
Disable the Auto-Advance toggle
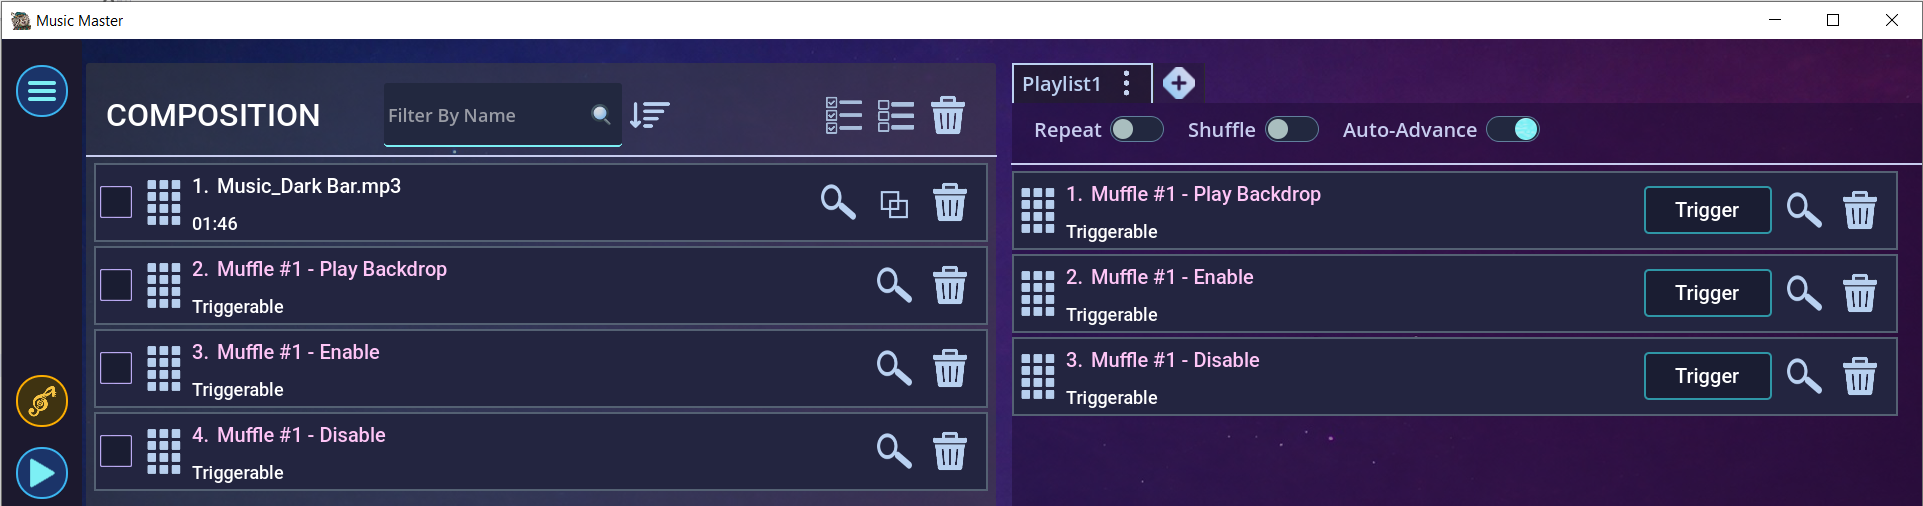tap(1512, 129)
